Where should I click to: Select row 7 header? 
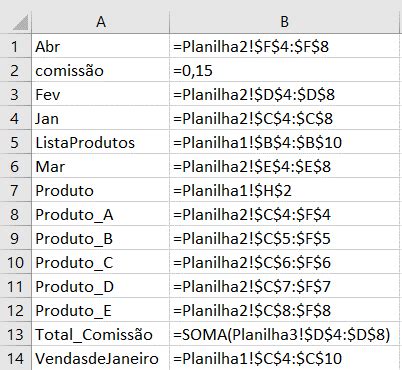(x=15, y=190)
